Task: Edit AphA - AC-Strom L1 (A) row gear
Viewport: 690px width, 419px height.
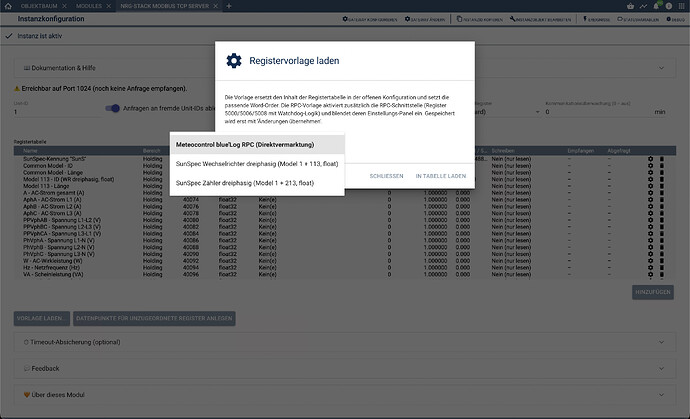Action: point(650,200)
